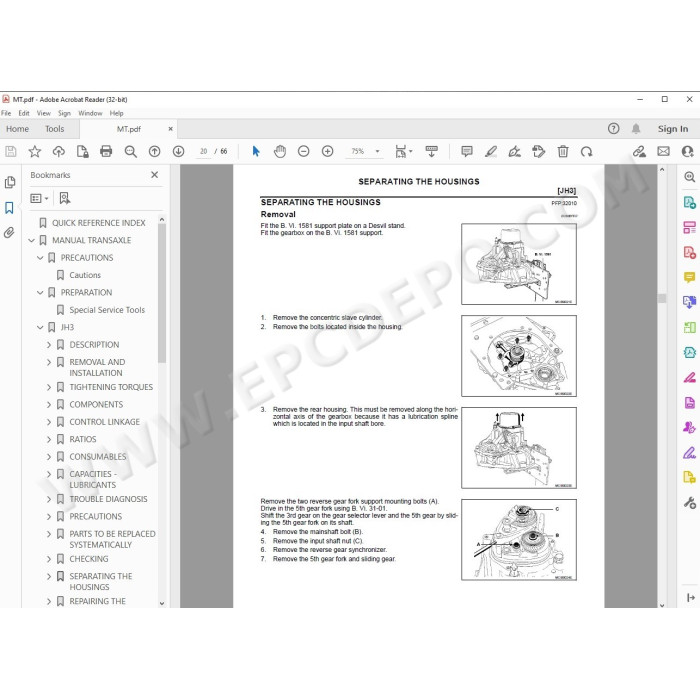700x700 pixels.
Task: Open the Help menu
Action: 117,113
